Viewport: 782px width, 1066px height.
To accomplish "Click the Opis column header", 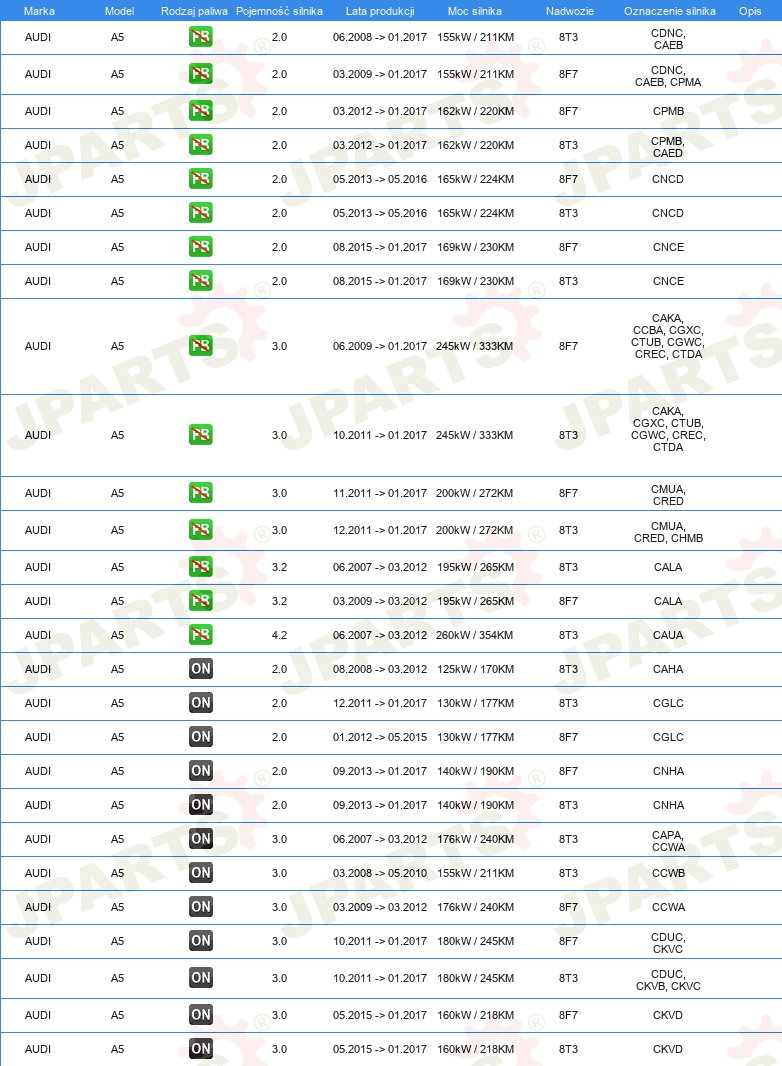I will pos(750,11).
